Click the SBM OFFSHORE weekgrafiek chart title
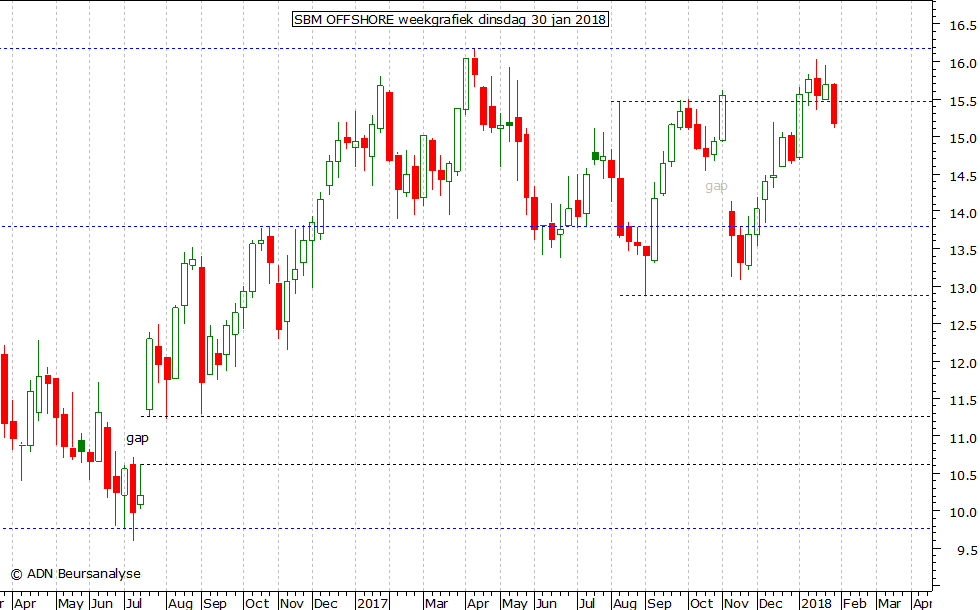980x610 pixels. [450, 19]
